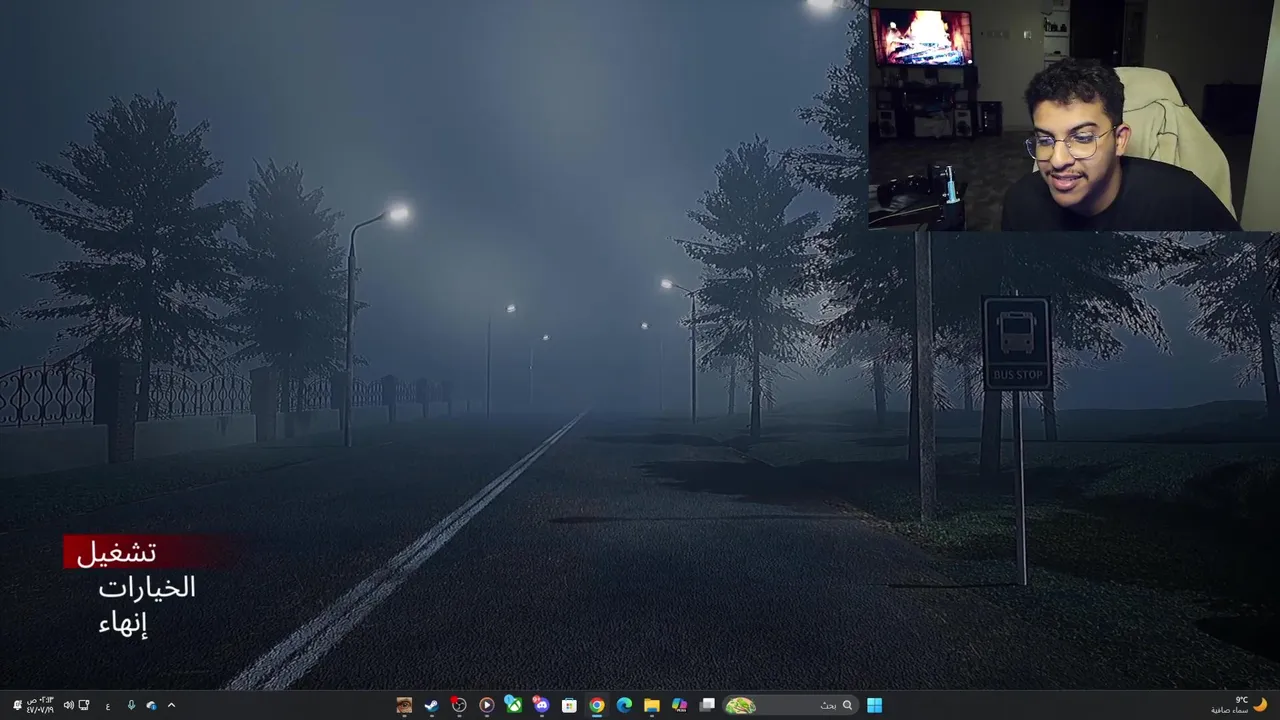1280x720 pixels.
Task: Choose إنهاء (Quit) in the game menu
Action: pos(123,624)
